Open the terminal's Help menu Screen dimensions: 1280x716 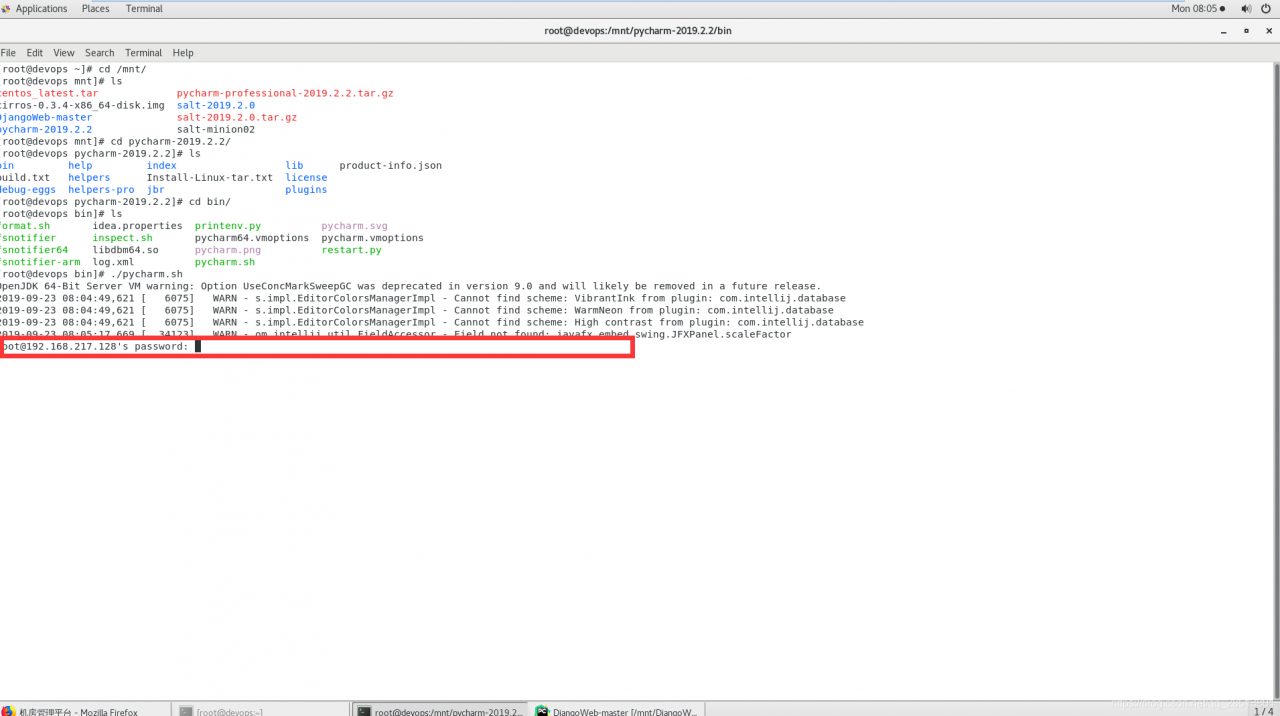183,53
